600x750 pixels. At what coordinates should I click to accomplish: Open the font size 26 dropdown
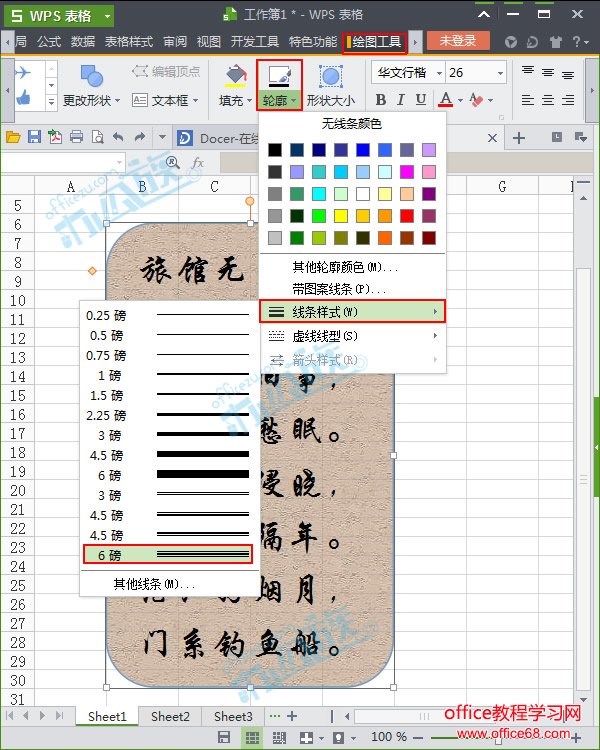(500, 73)
